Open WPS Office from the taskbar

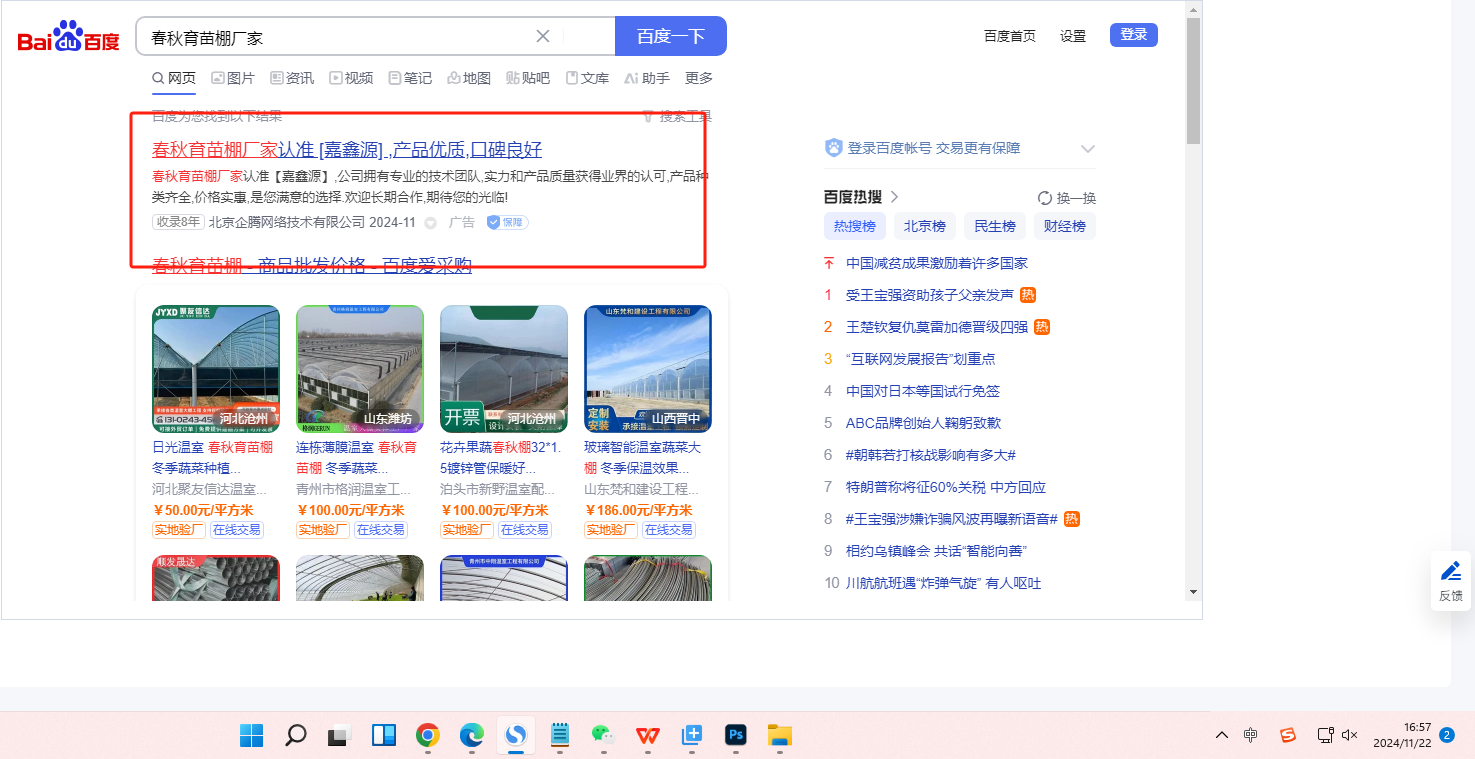[648, 736]
